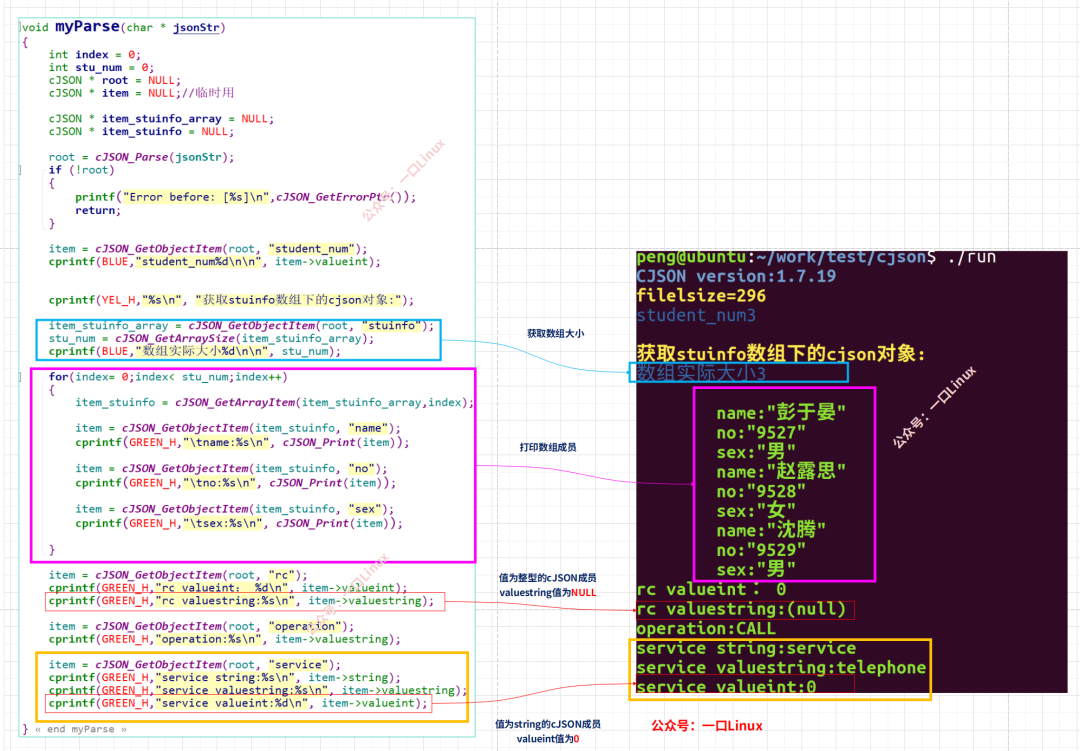Click the GetObjectItem(item_stuinfo, "sex") line
This screenshot has width=1080, height=751.
235,509
